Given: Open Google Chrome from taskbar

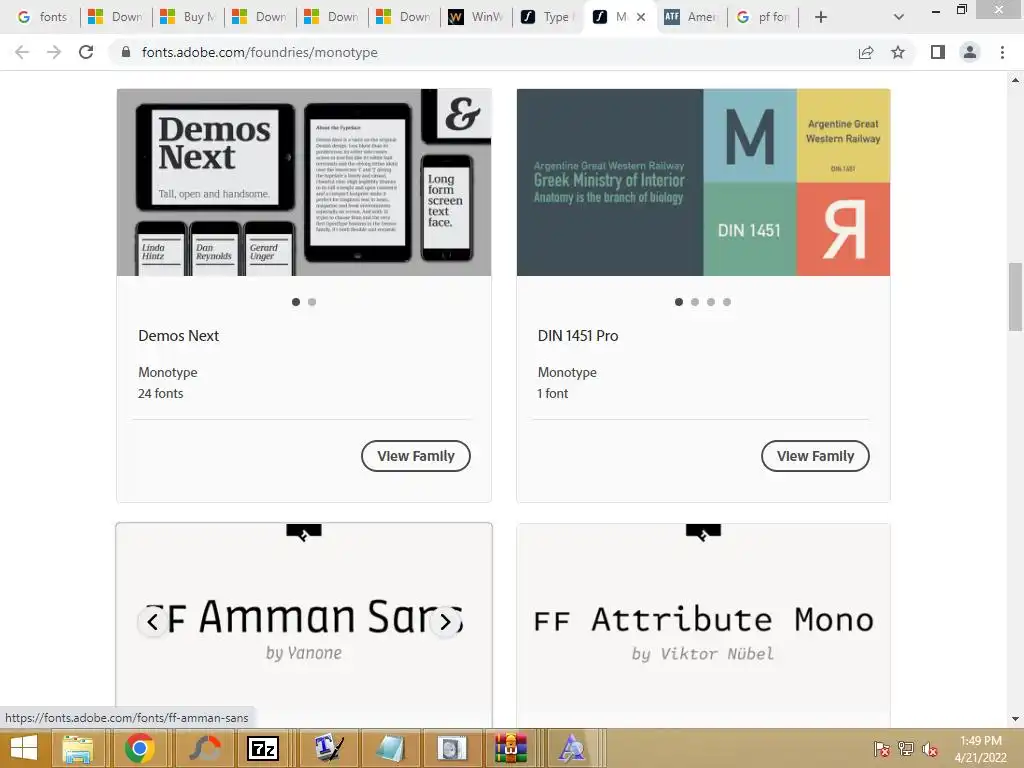Looking at the screenshot, I should click(139, 748).
